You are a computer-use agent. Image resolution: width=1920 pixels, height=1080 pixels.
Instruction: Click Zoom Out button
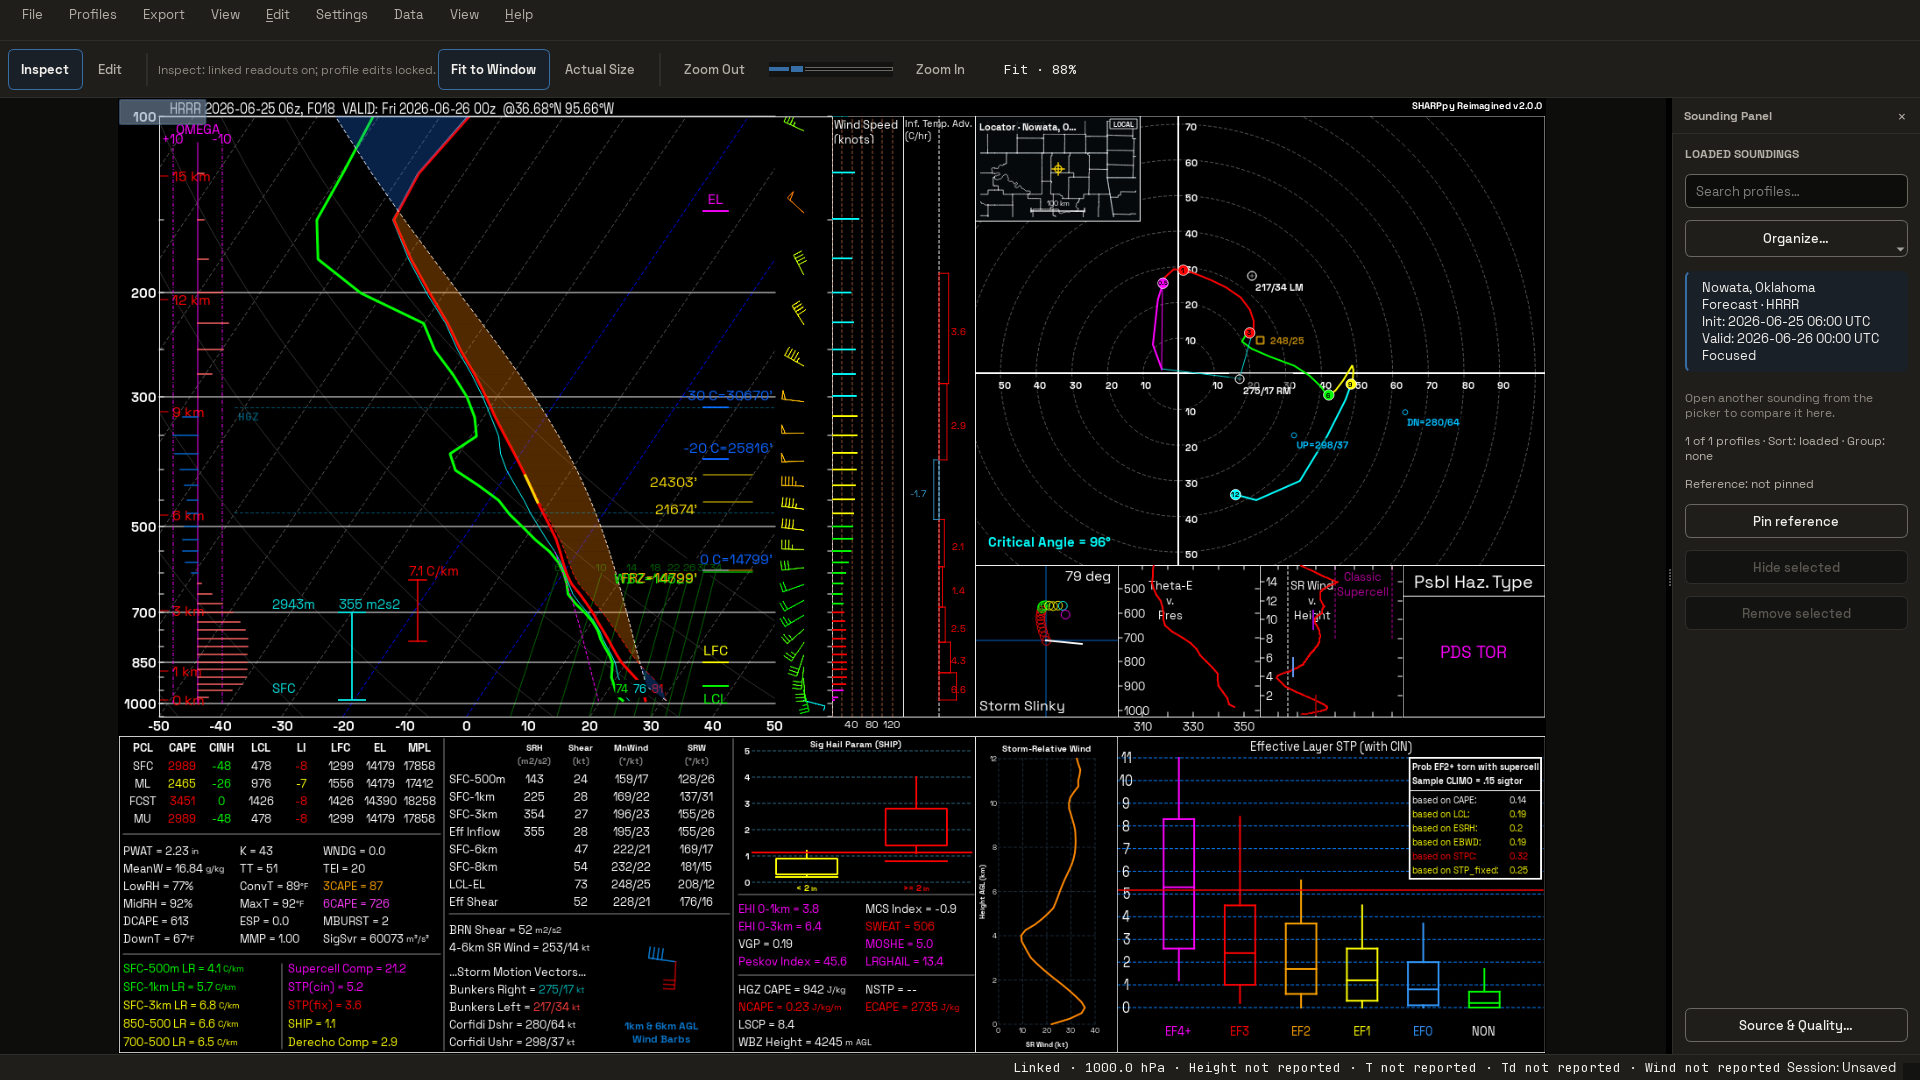point(714,69)
